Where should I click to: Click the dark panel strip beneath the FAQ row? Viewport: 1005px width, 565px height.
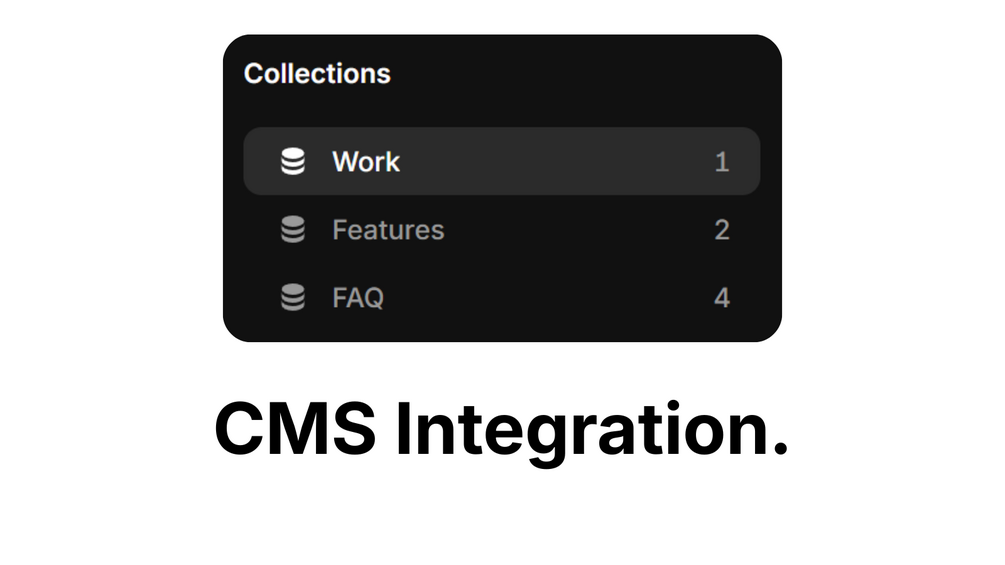coord(500,330)
